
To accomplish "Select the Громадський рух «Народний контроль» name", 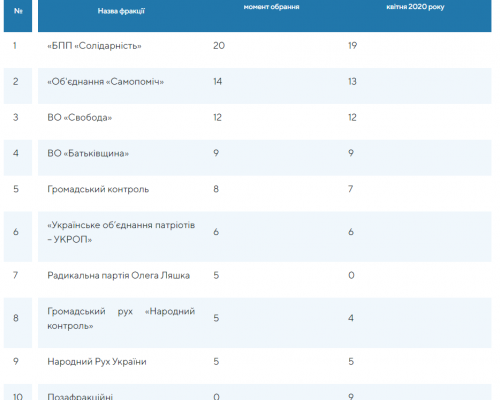I will [x=121, y=318].
